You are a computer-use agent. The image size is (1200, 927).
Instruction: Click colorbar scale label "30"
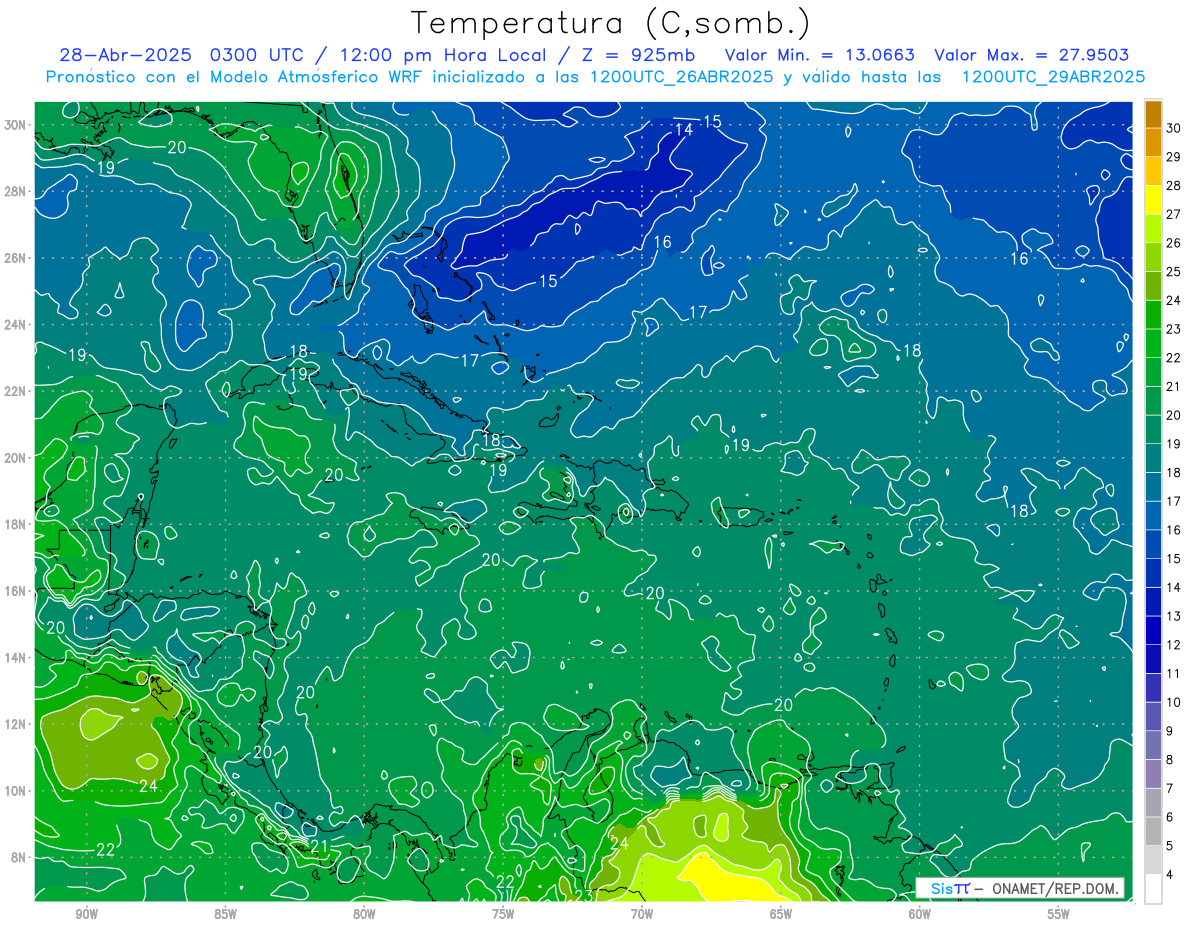[x=1174, y=129]
